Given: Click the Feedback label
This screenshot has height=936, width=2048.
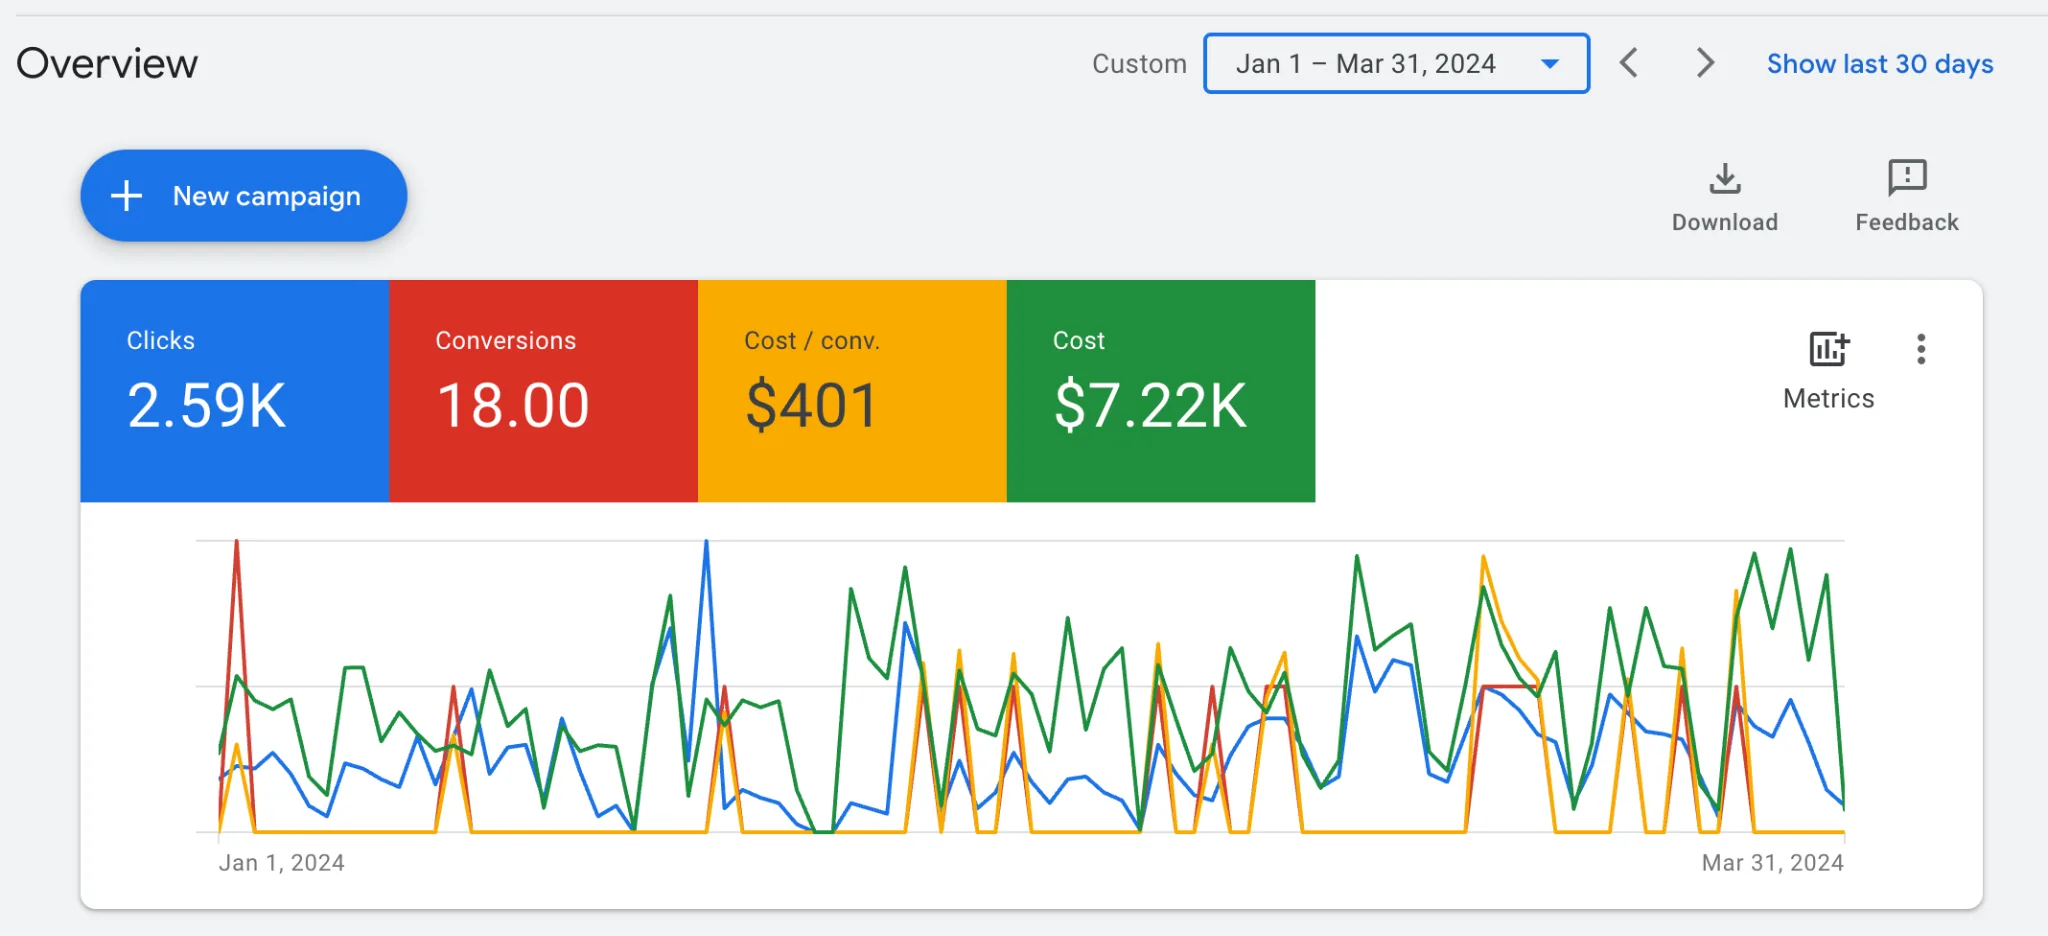Looking at the screenshot, I should pos(1907,222).
